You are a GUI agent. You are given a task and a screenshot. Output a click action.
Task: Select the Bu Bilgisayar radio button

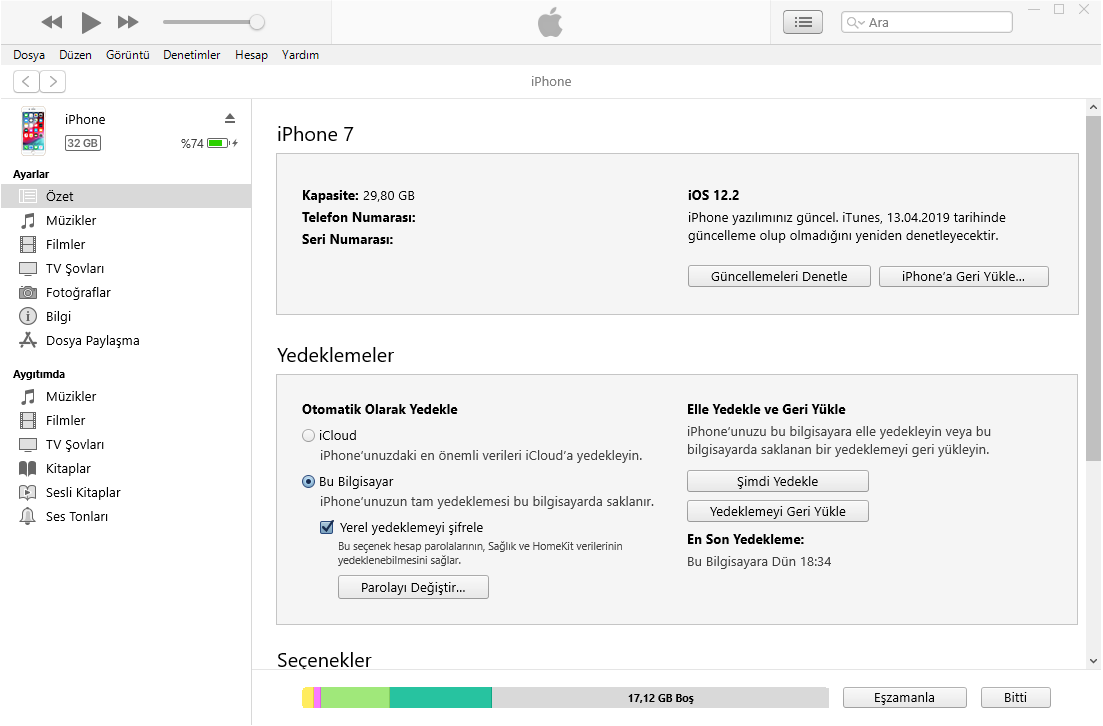coord(308,482)
